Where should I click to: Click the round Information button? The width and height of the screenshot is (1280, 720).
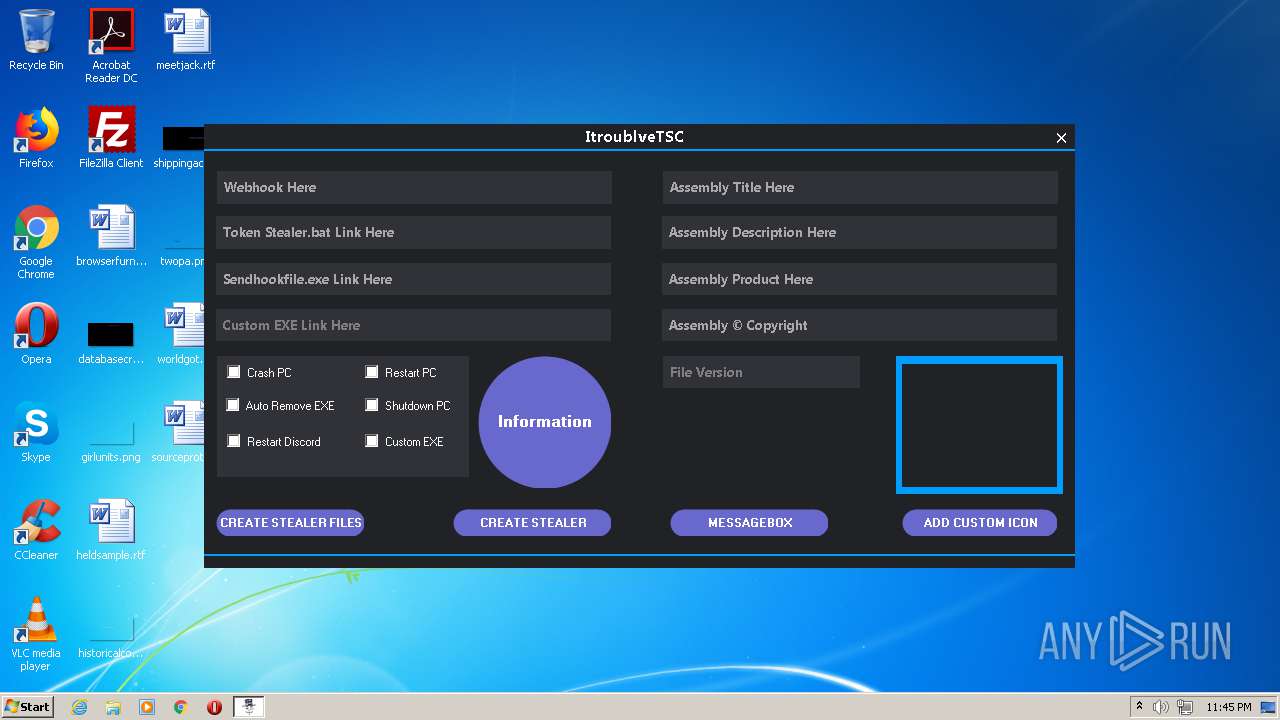[545, 422]
